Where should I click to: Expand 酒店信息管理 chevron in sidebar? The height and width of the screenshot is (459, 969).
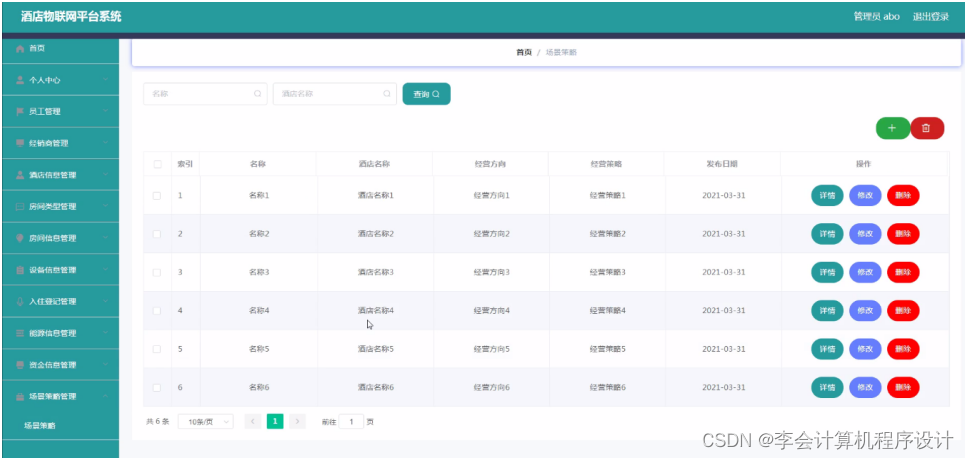[x=106, y=175]
